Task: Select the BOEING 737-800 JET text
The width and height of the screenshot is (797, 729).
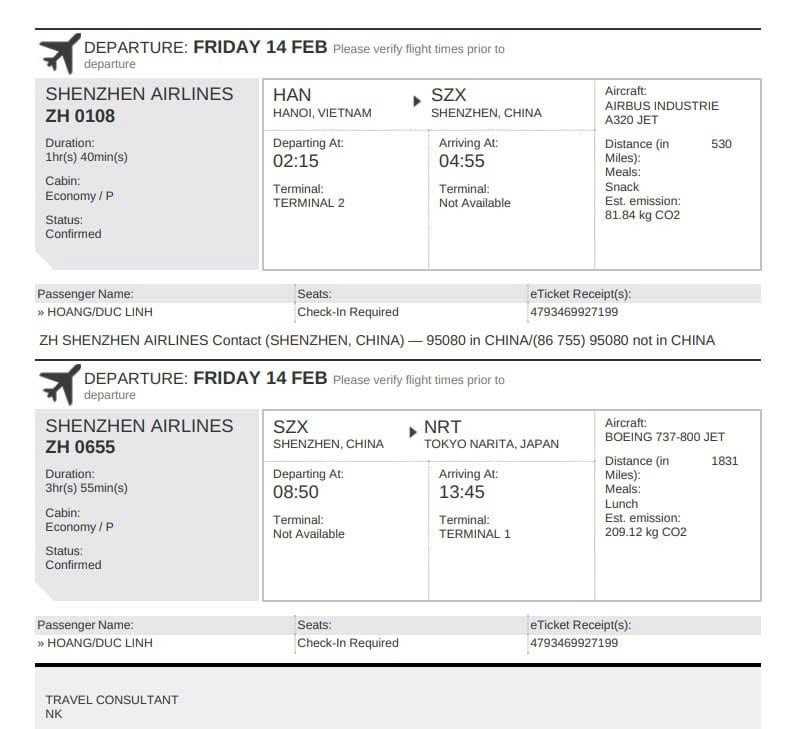Action: point(665,437)
